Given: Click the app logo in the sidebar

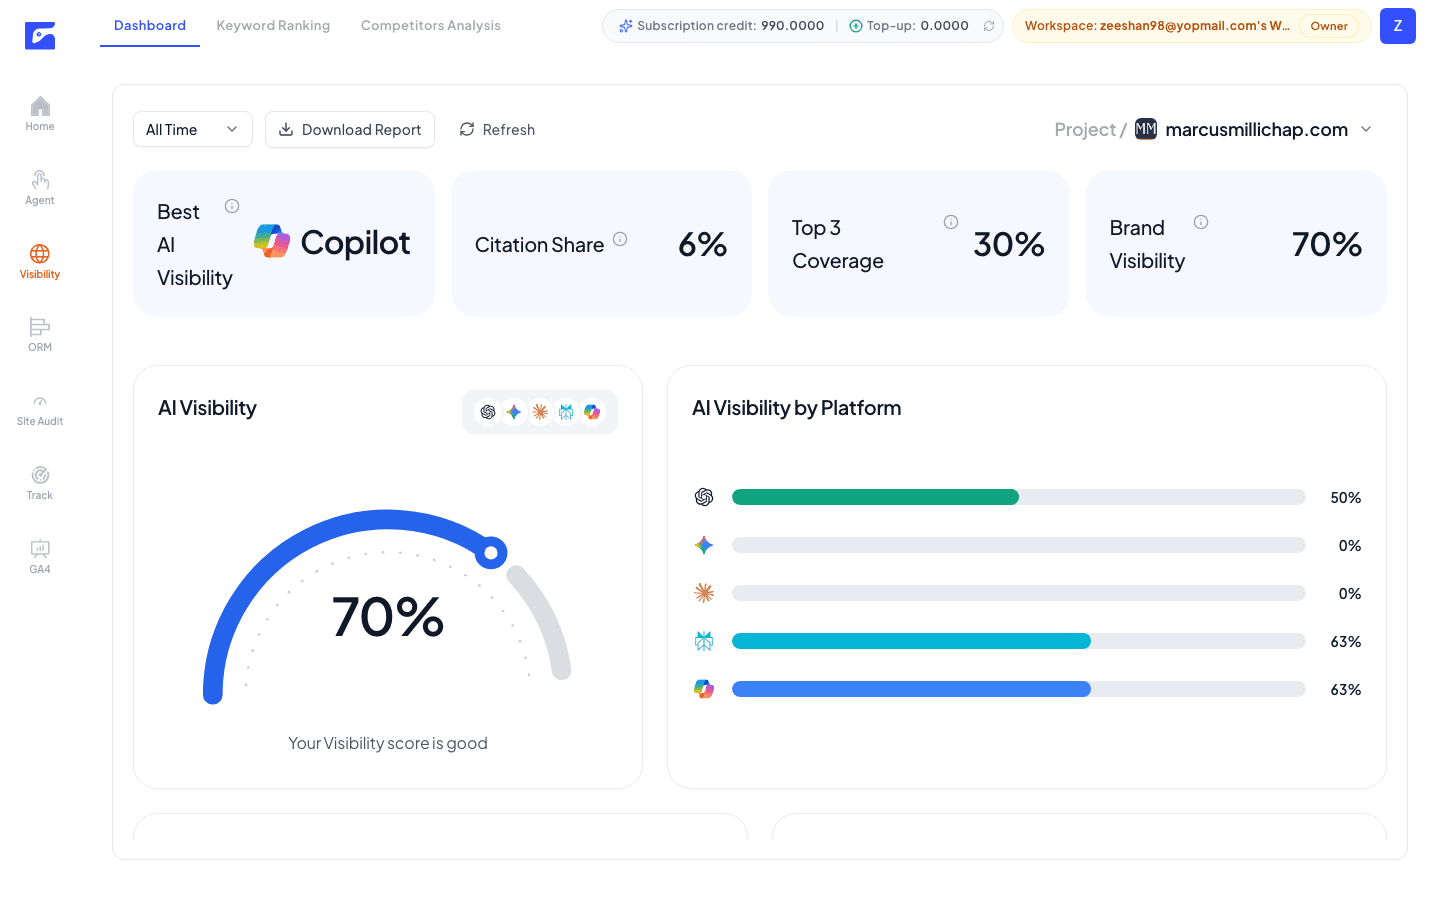Looking at the screenshot, I should pos(40,36).
